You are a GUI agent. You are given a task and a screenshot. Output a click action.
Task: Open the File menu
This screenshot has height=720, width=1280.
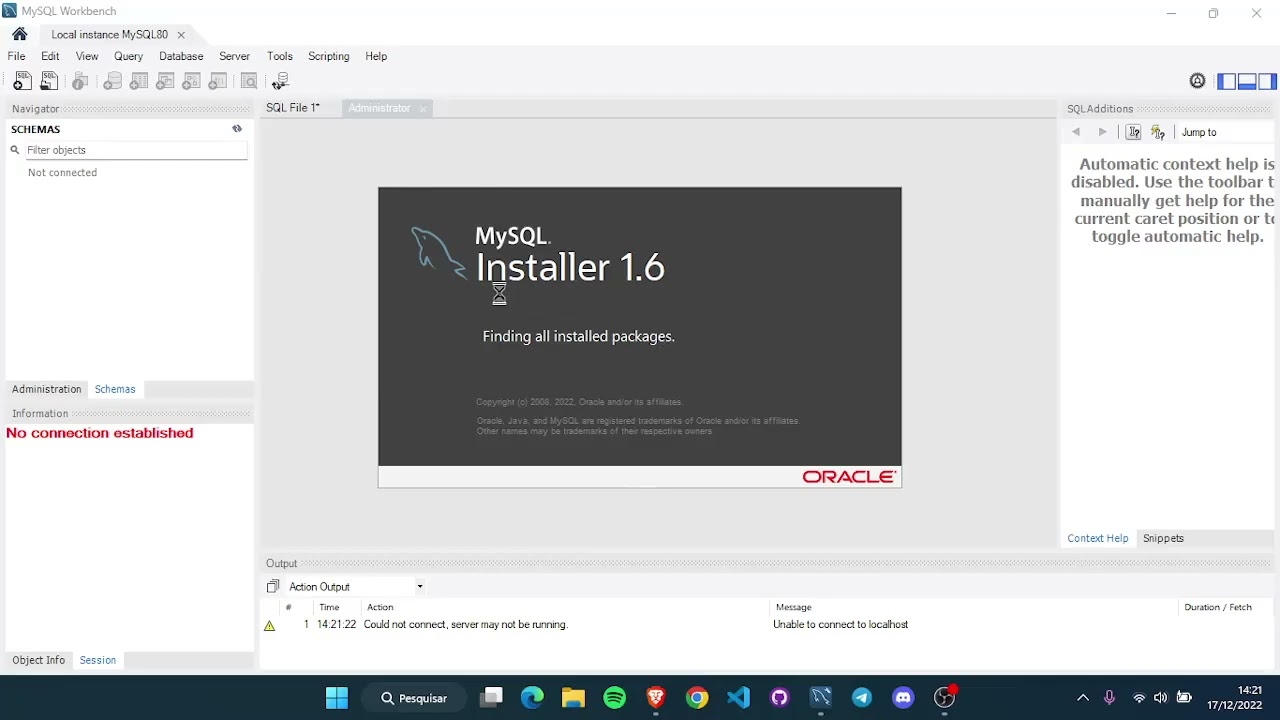[x=16, y=56]
